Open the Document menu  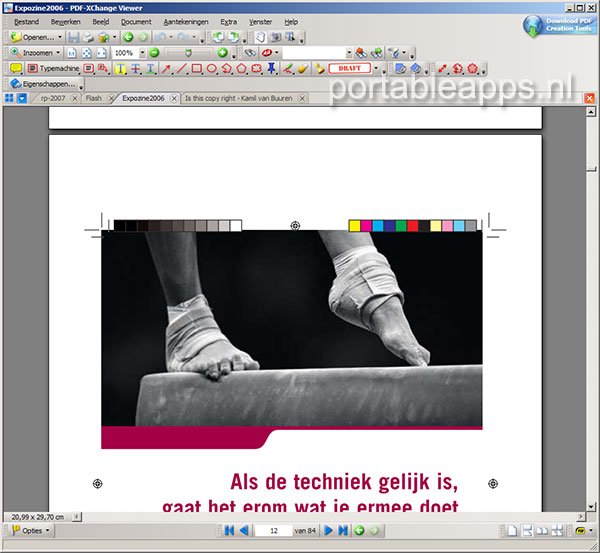coord(136,21)
